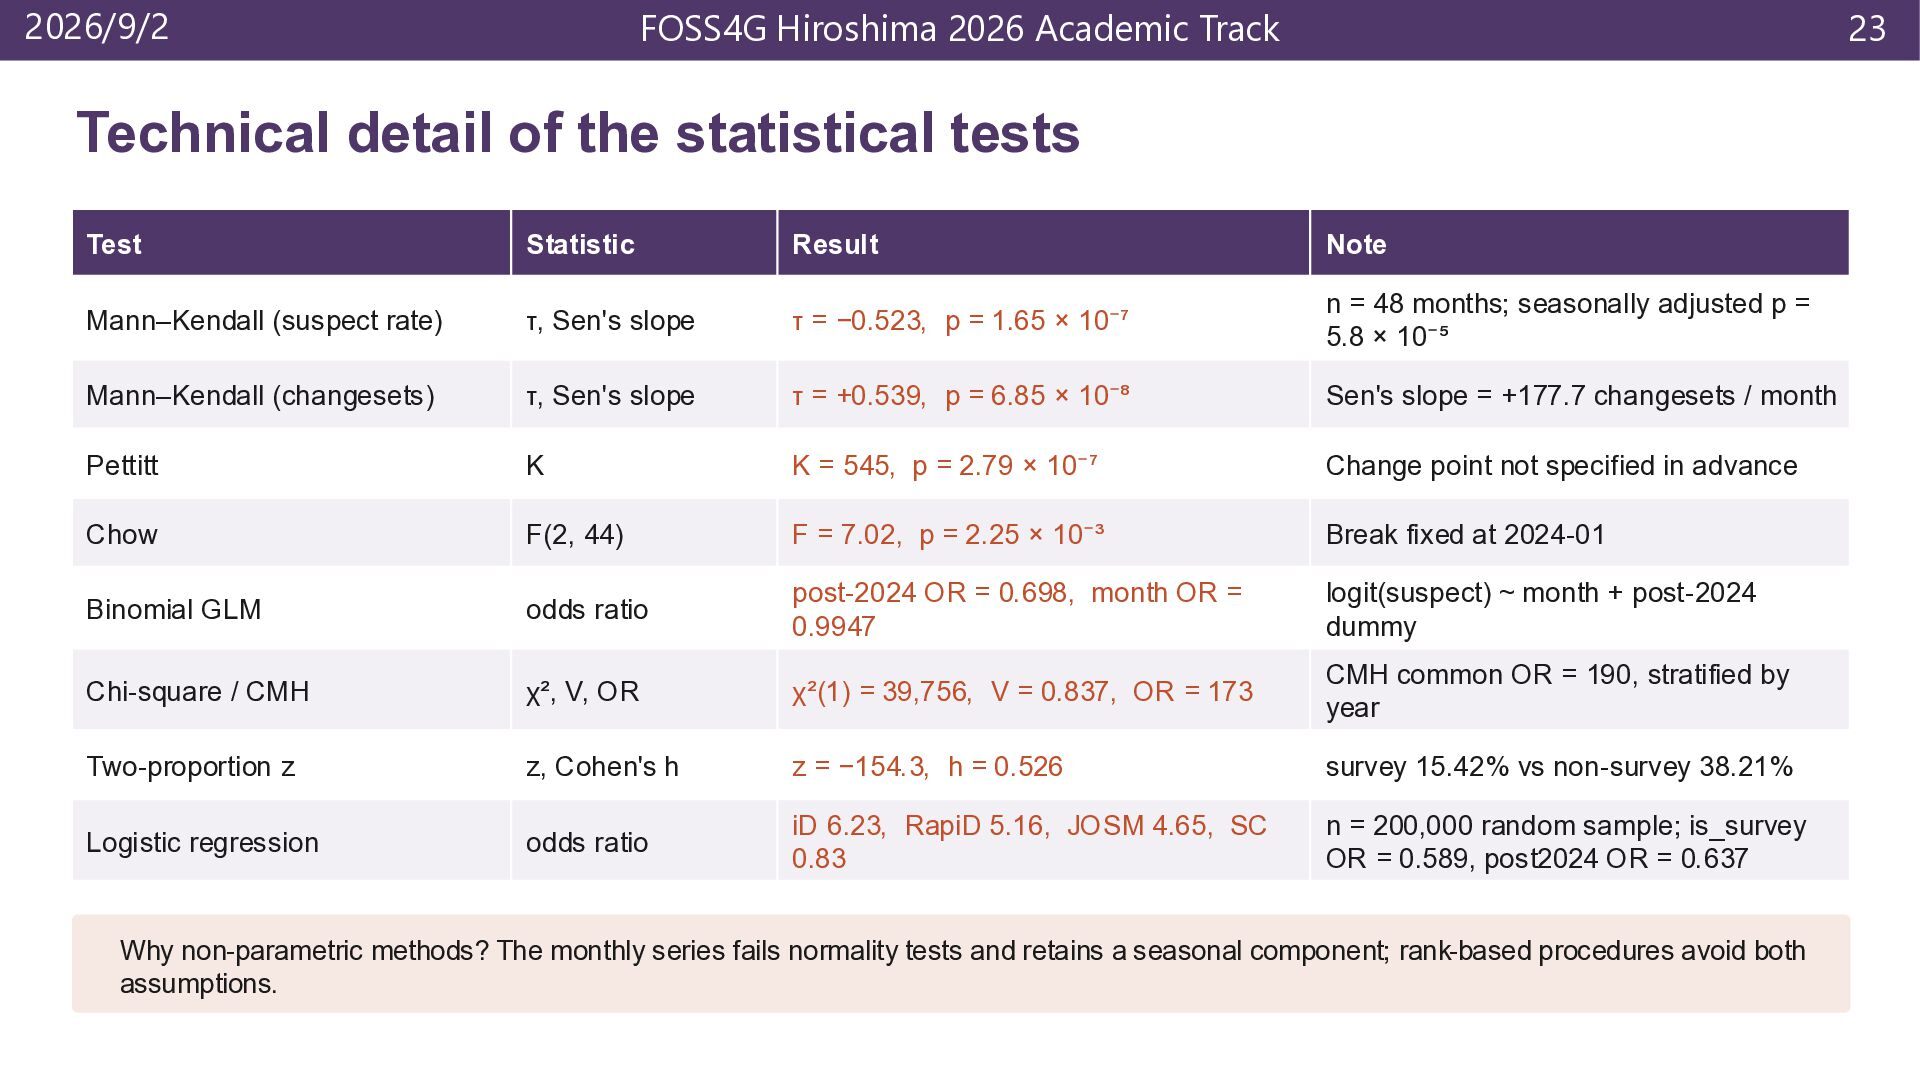Select the 'Result' column header
The width and height of the screenshot is (1920, 1080).
pyautogui.click(x=1043, y=243)
